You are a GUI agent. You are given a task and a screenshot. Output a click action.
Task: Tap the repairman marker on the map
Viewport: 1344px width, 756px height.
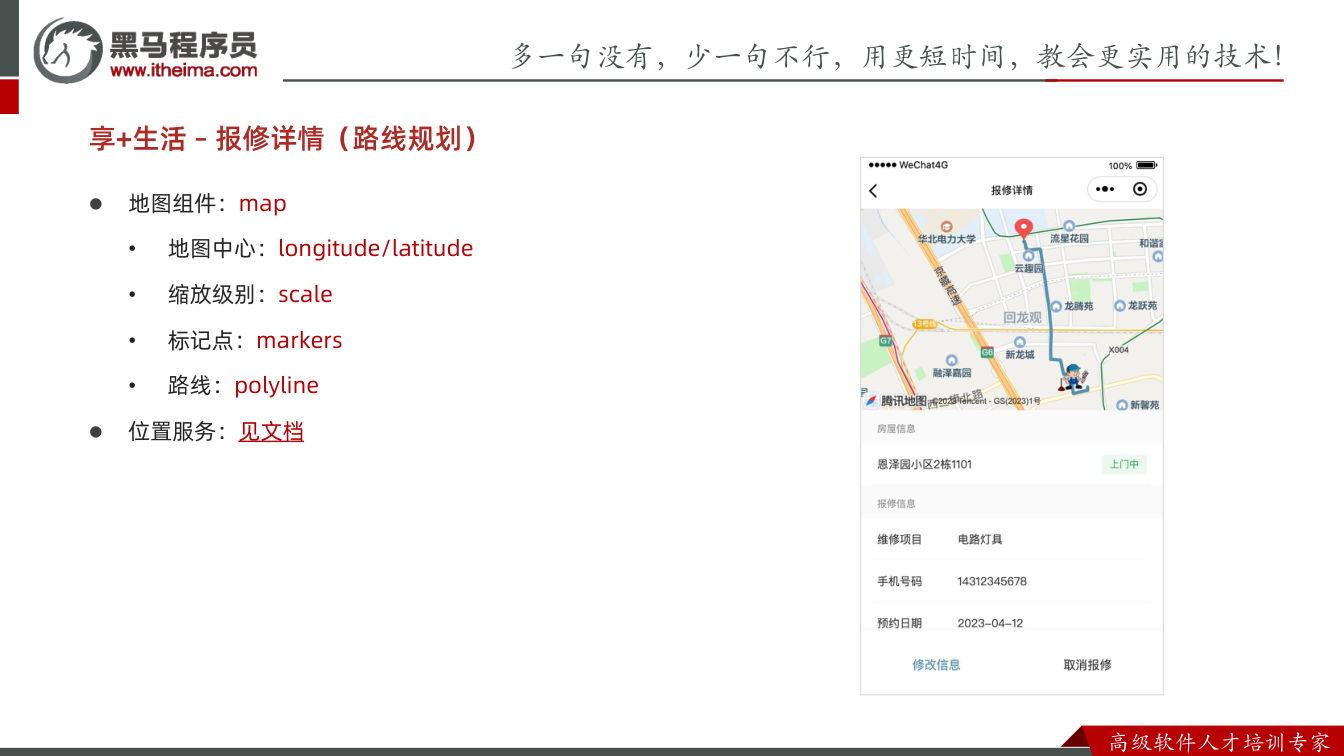(x=1074, y=379)
